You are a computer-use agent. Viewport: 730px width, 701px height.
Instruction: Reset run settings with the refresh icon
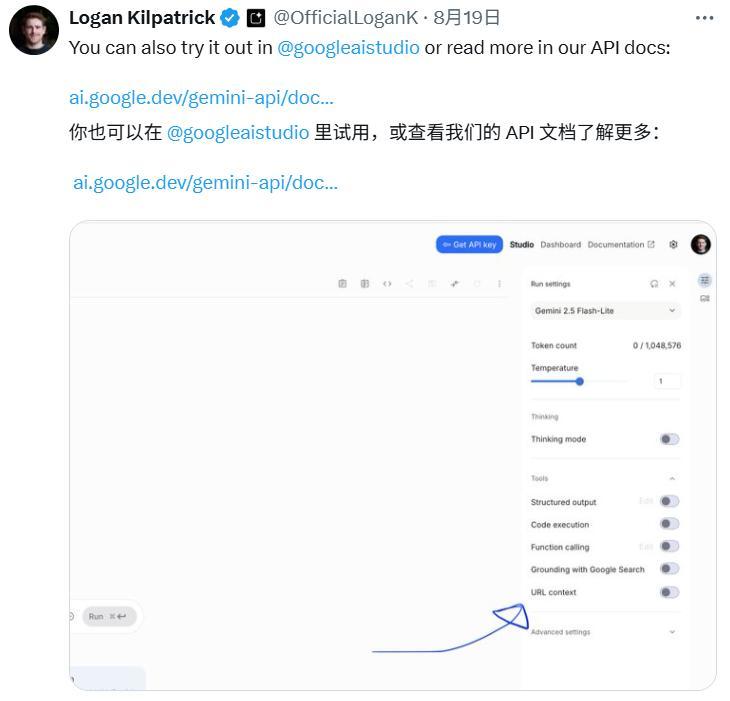coord(654,283)
